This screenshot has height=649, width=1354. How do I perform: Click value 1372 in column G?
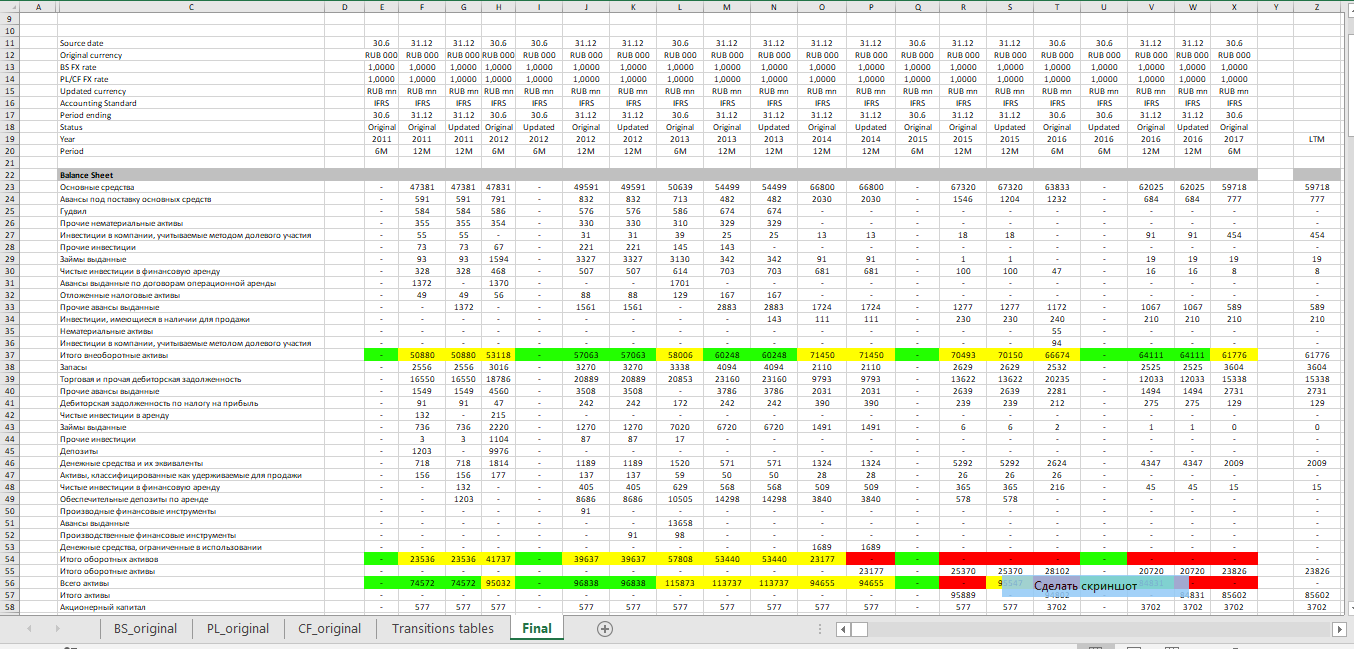point(463,307)
